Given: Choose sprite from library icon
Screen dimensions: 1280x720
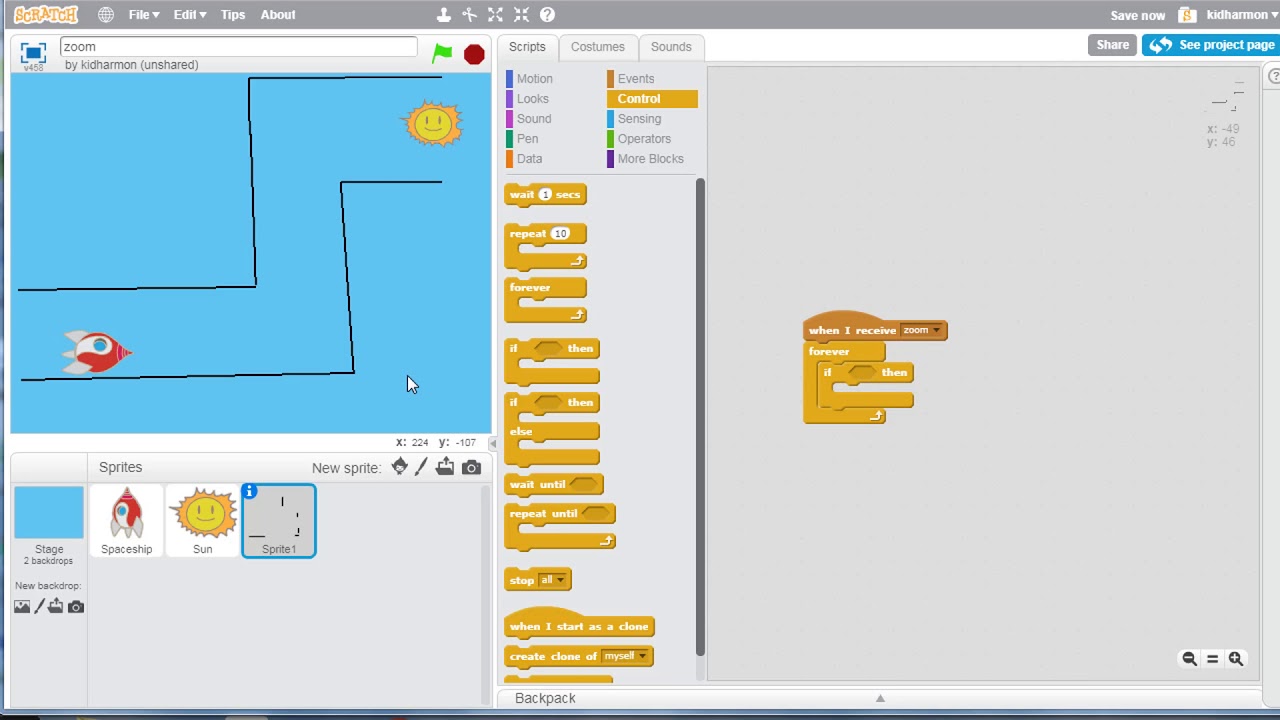Looking at the screenshot, I should coord(399,467).
